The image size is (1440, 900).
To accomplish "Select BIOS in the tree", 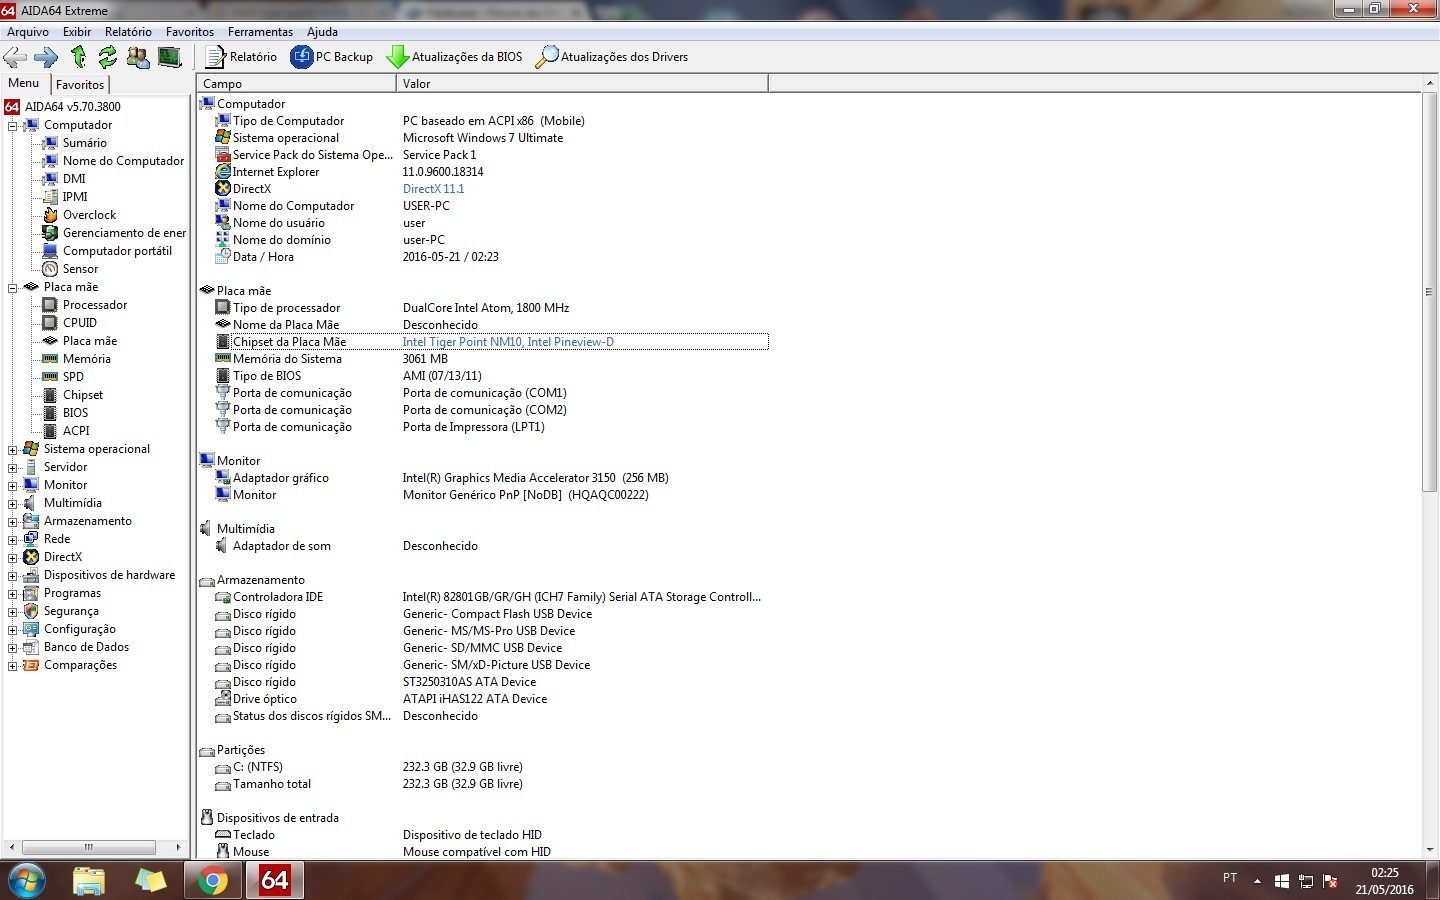I will [x=75, y=413].
